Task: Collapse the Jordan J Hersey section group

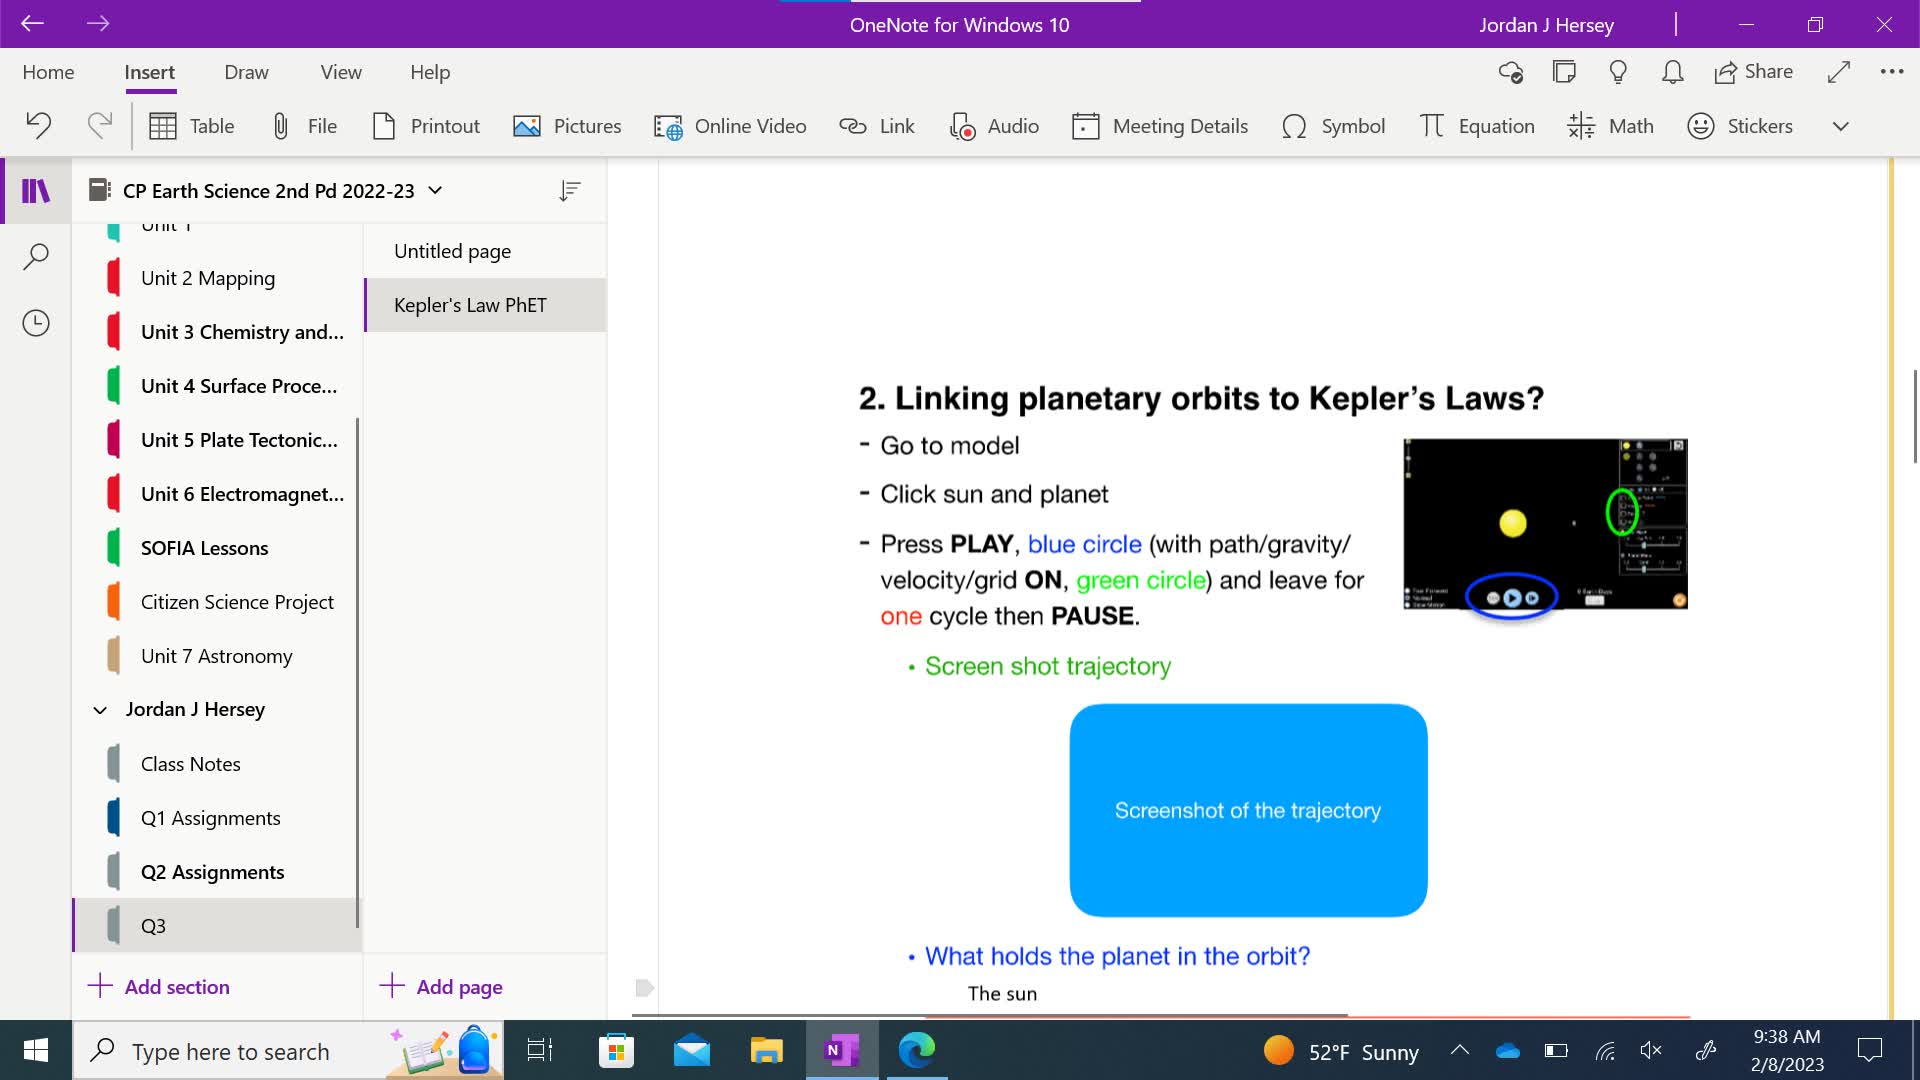Action: click(100, 710)
